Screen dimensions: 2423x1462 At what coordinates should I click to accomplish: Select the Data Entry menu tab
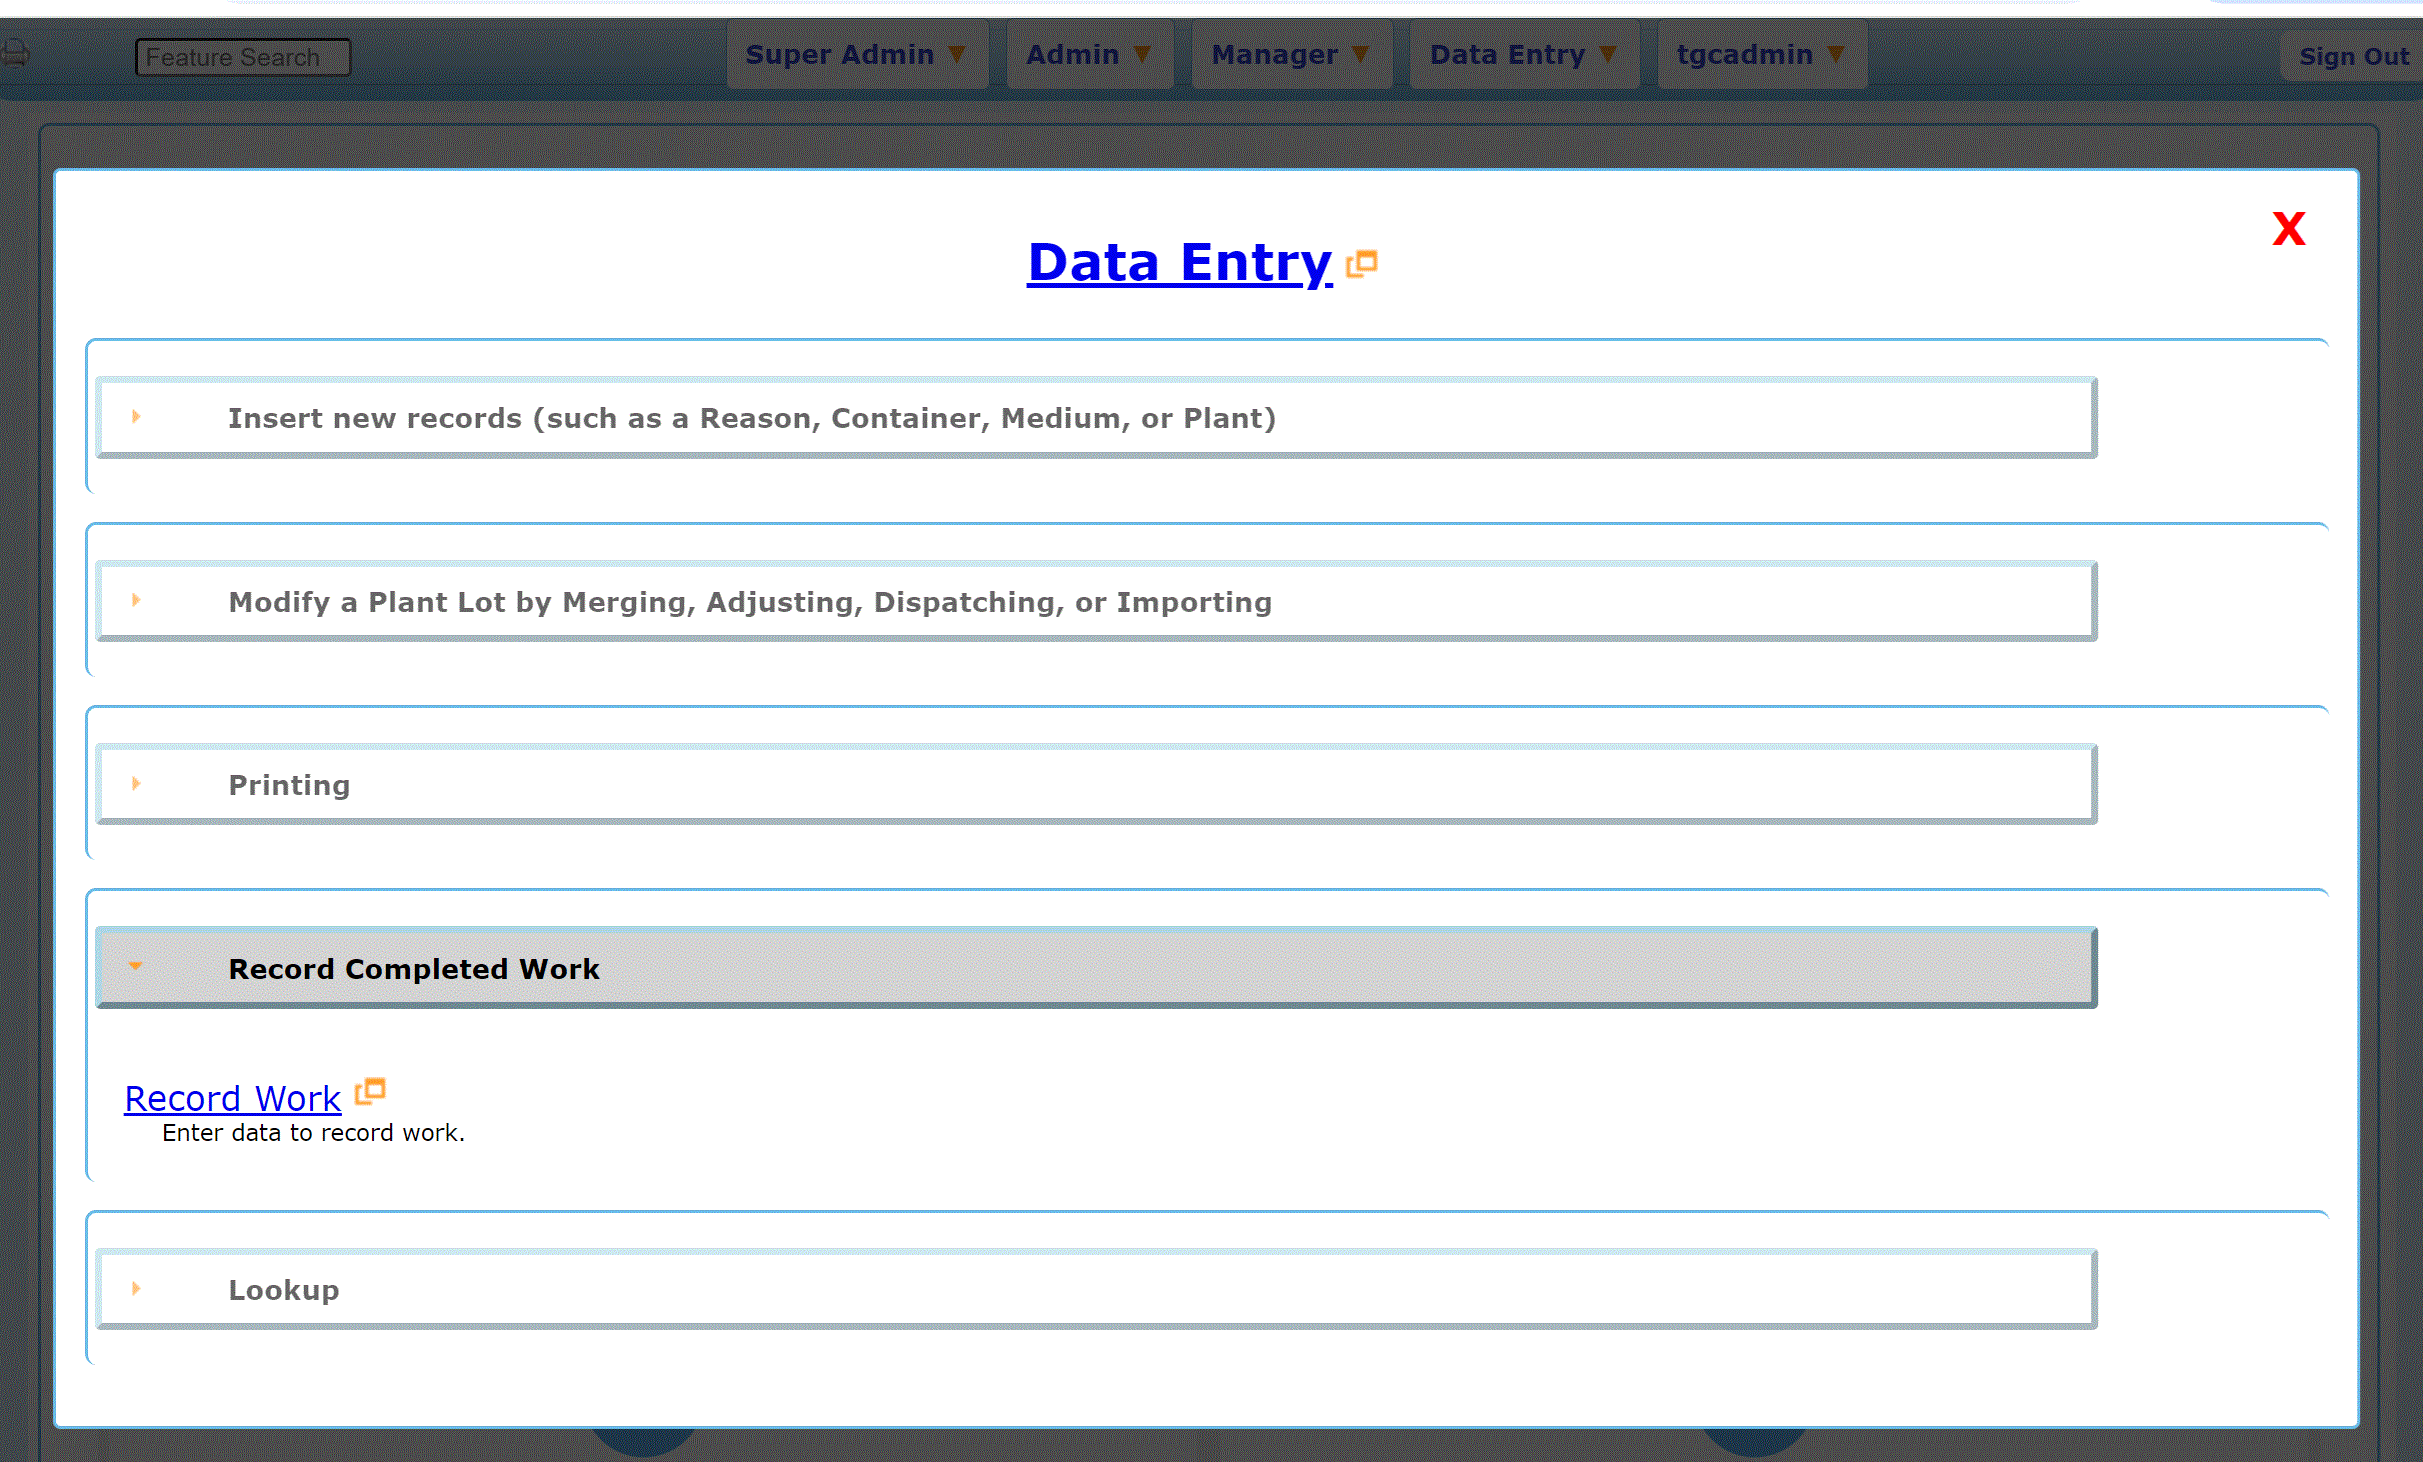1521,55
